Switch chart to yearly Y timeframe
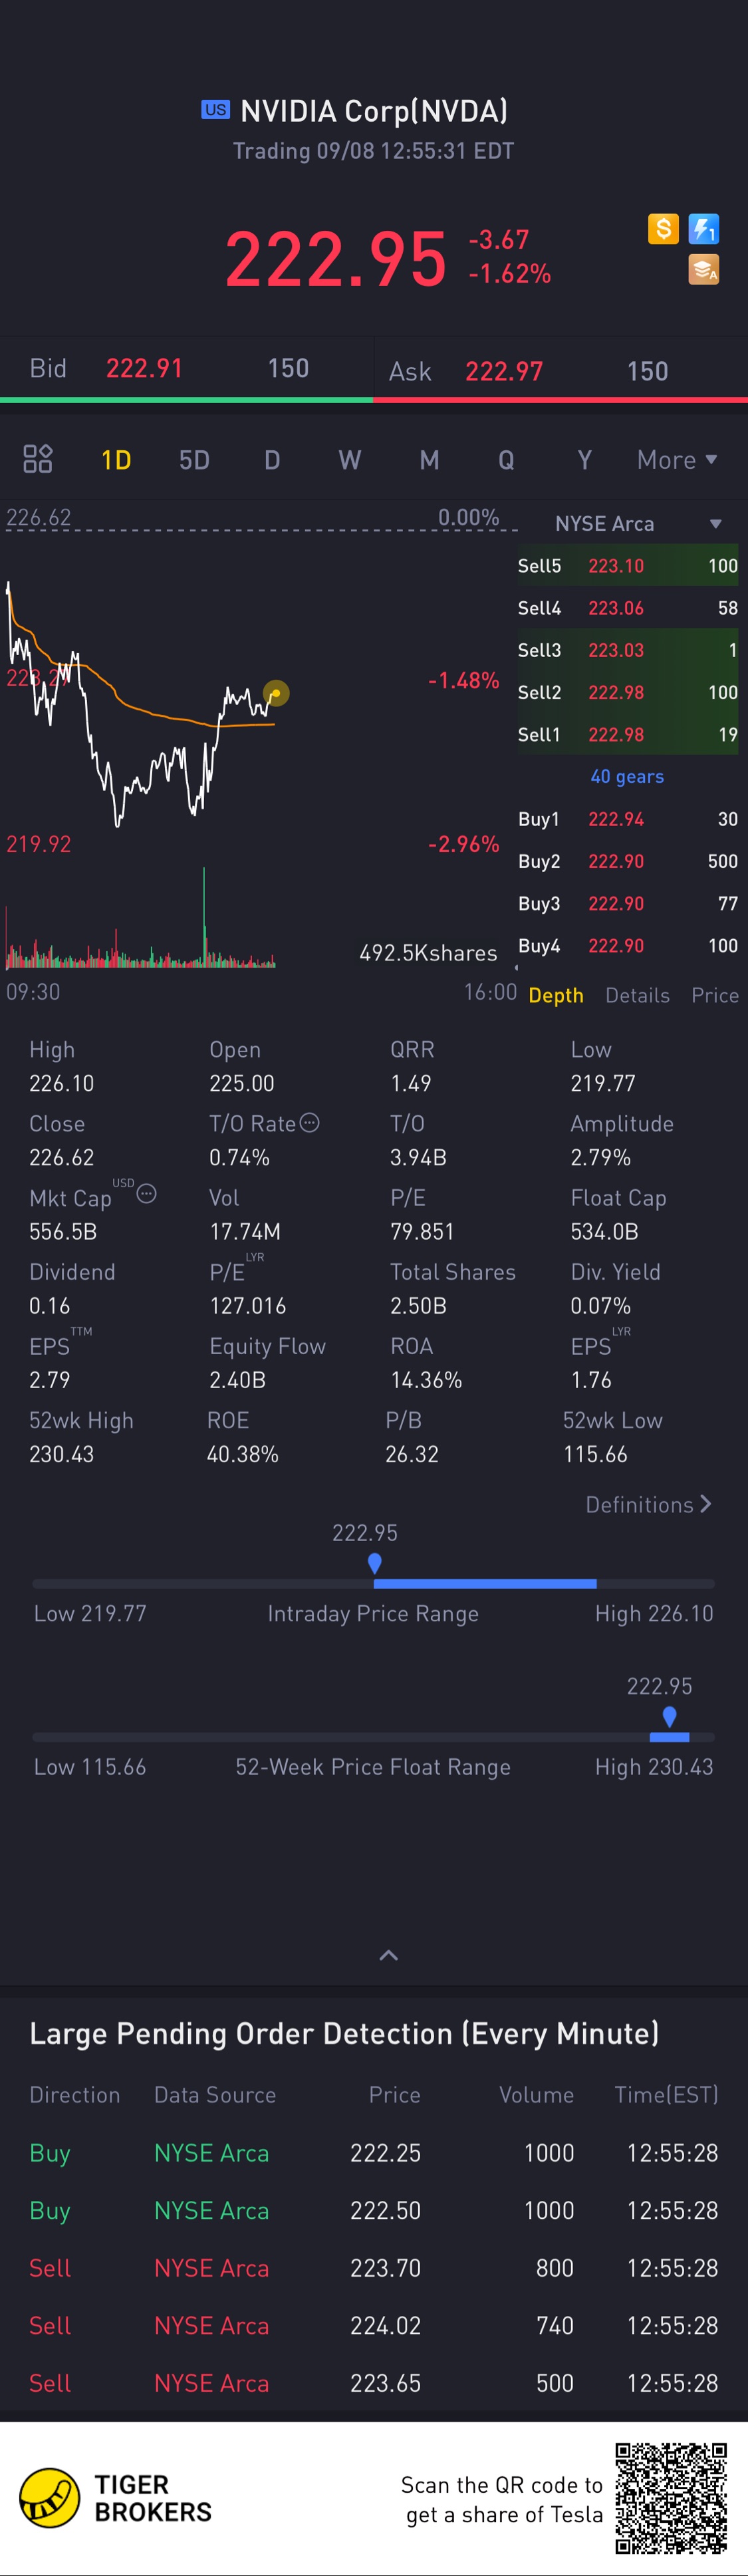 tap(584, 460)
